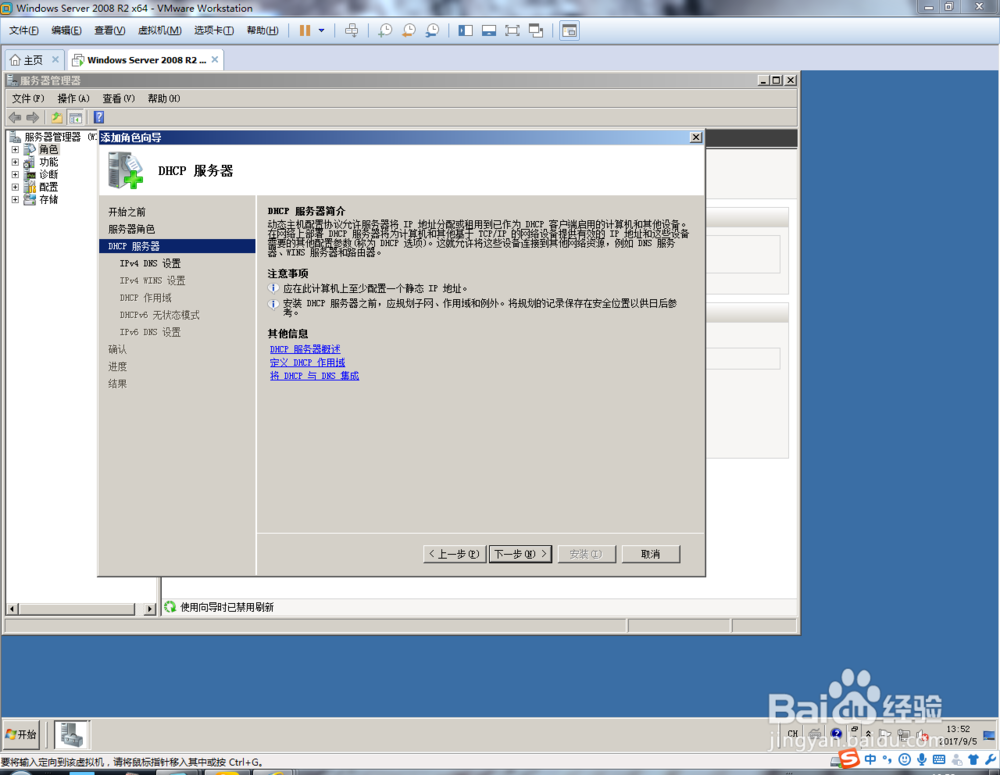Open VMware 帮助(H) menu
Viewport: 1000px width, 775px height.
(263, 31)
